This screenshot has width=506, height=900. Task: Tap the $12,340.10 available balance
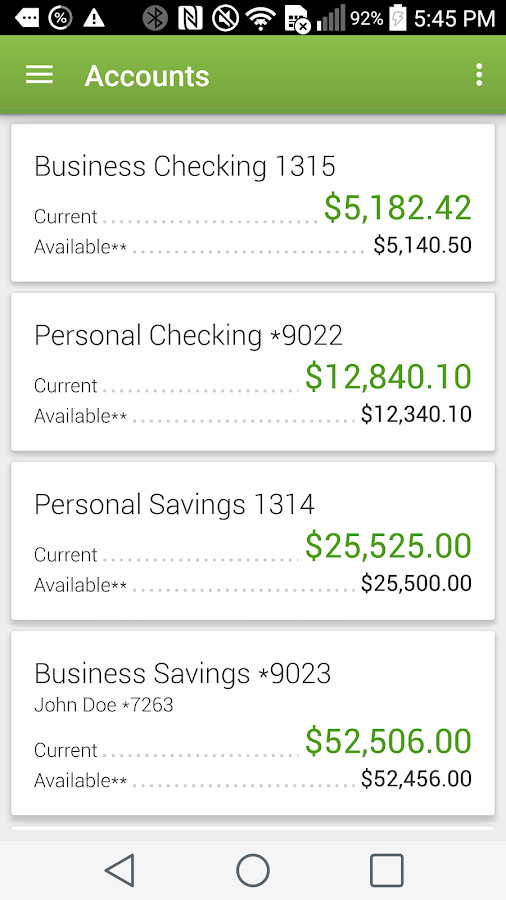pos(417,414)
